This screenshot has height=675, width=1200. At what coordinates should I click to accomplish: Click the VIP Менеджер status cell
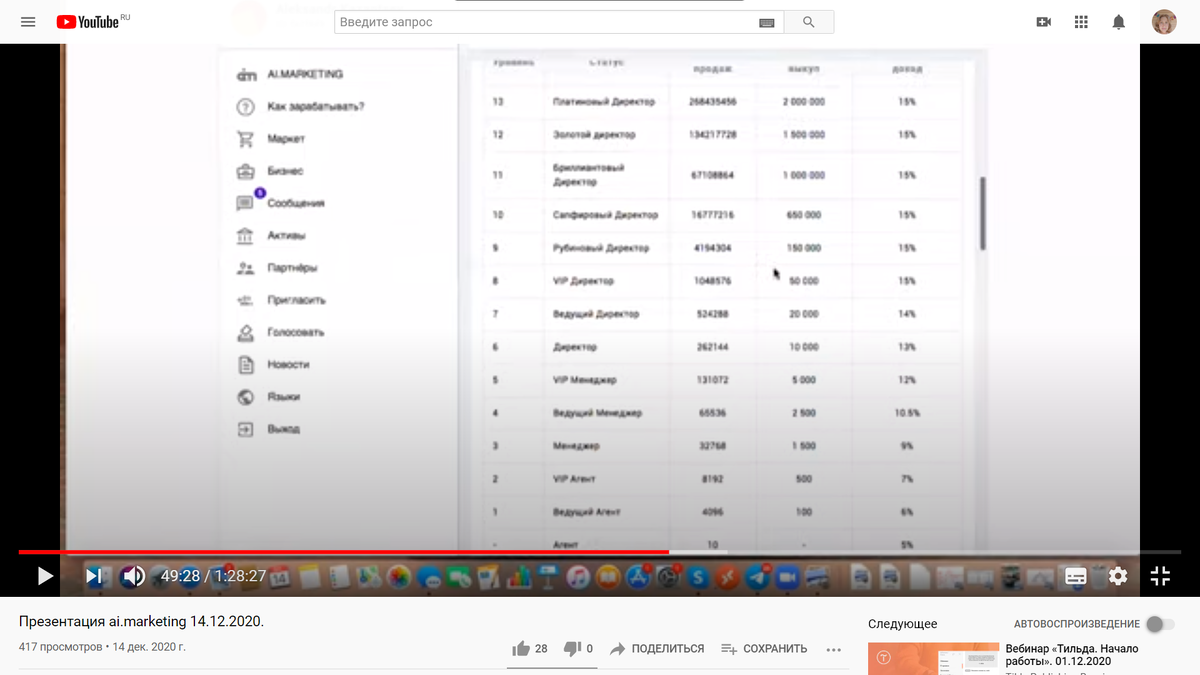(584, 380)
